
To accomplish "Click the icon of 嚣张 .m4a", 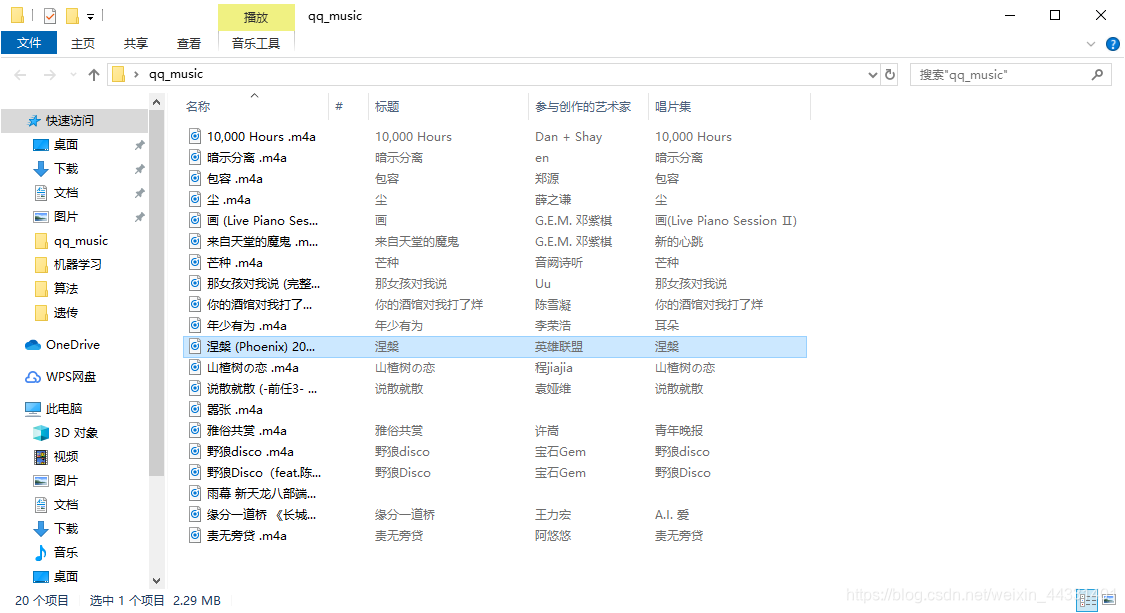I will click(x=194, y=409).
